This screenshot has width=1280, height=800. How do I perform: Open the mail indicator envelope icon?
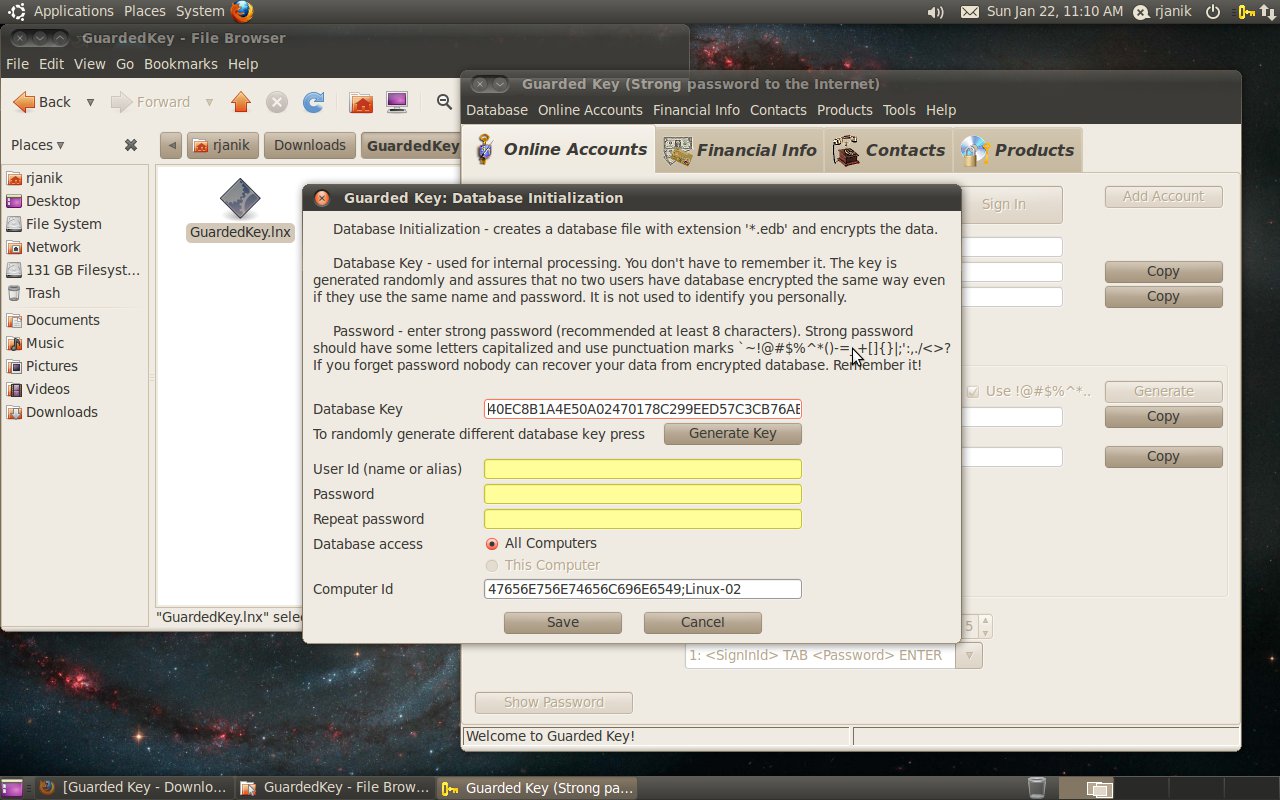pos(969,12)
